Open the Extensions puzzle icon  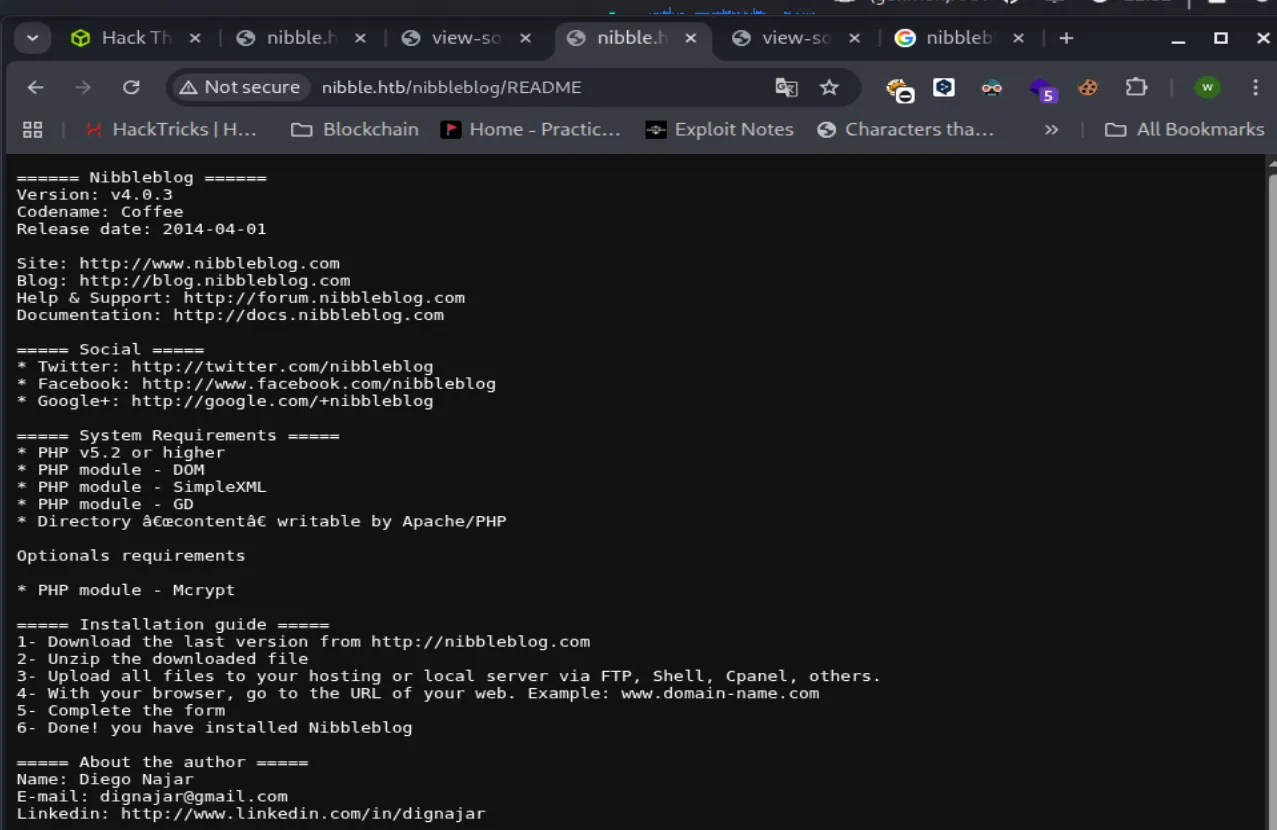point(1136,88)
